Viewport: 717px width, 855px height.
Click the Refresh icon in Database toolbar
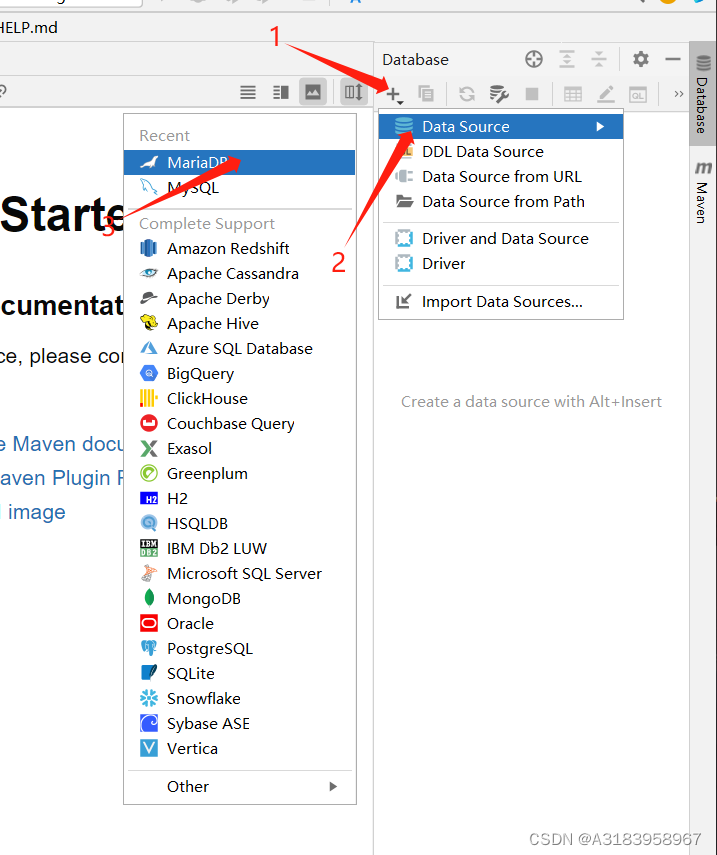click(467, 94)
